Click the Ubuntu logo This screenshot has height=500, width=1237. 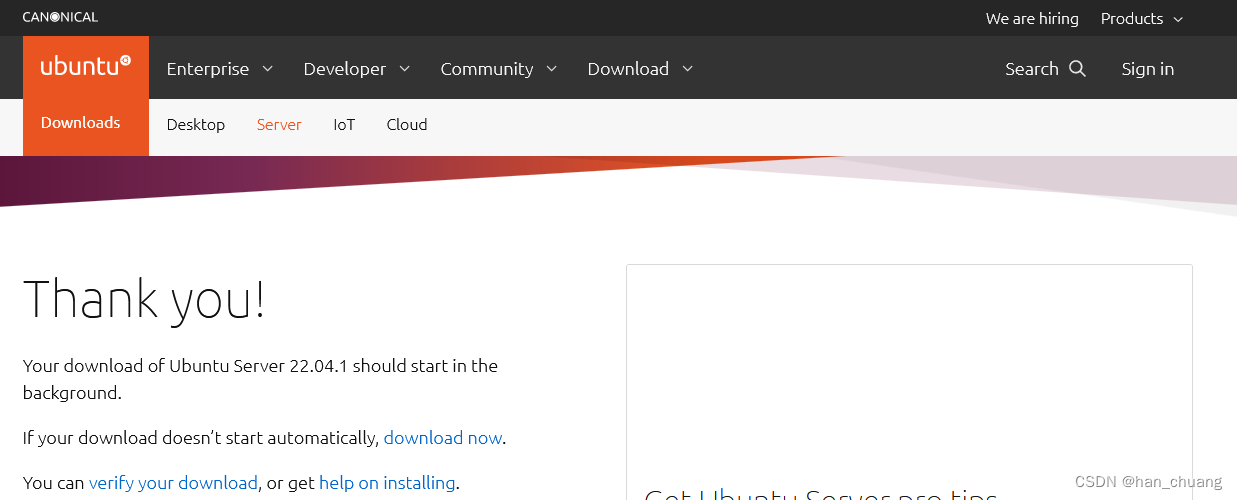86,67
